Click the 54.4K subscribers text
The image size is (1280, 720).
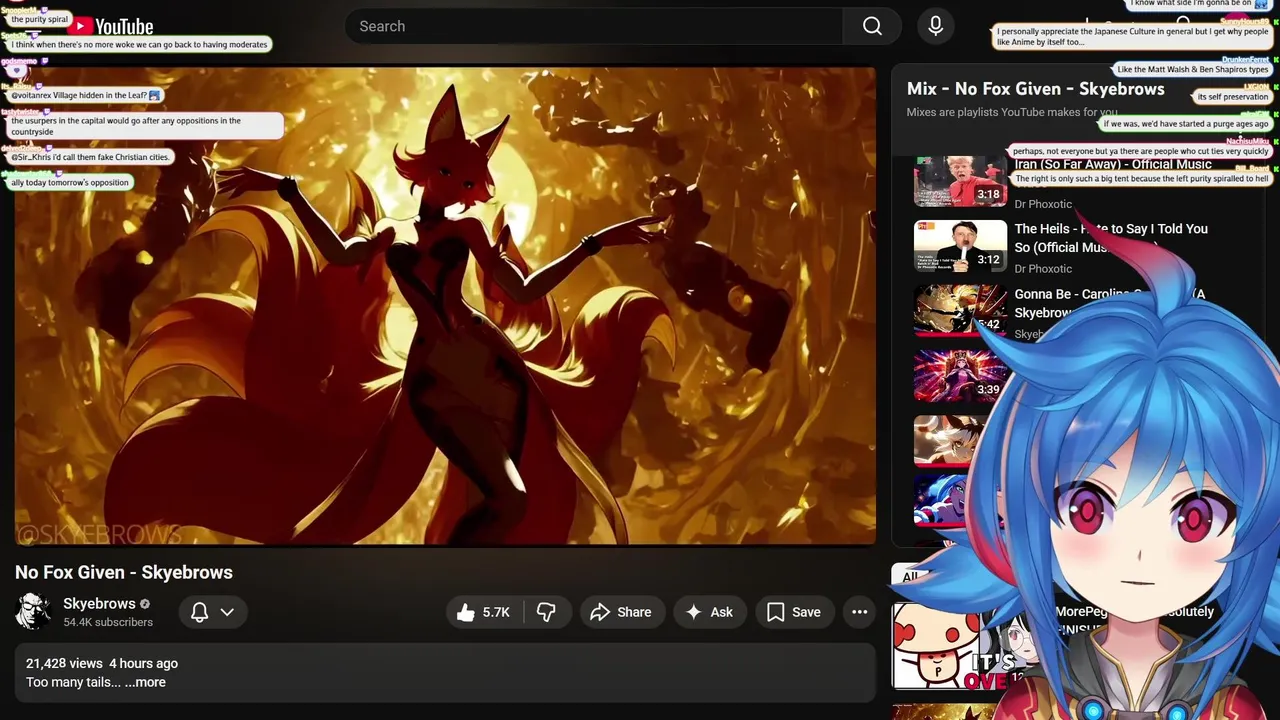[x=108, y=622]
